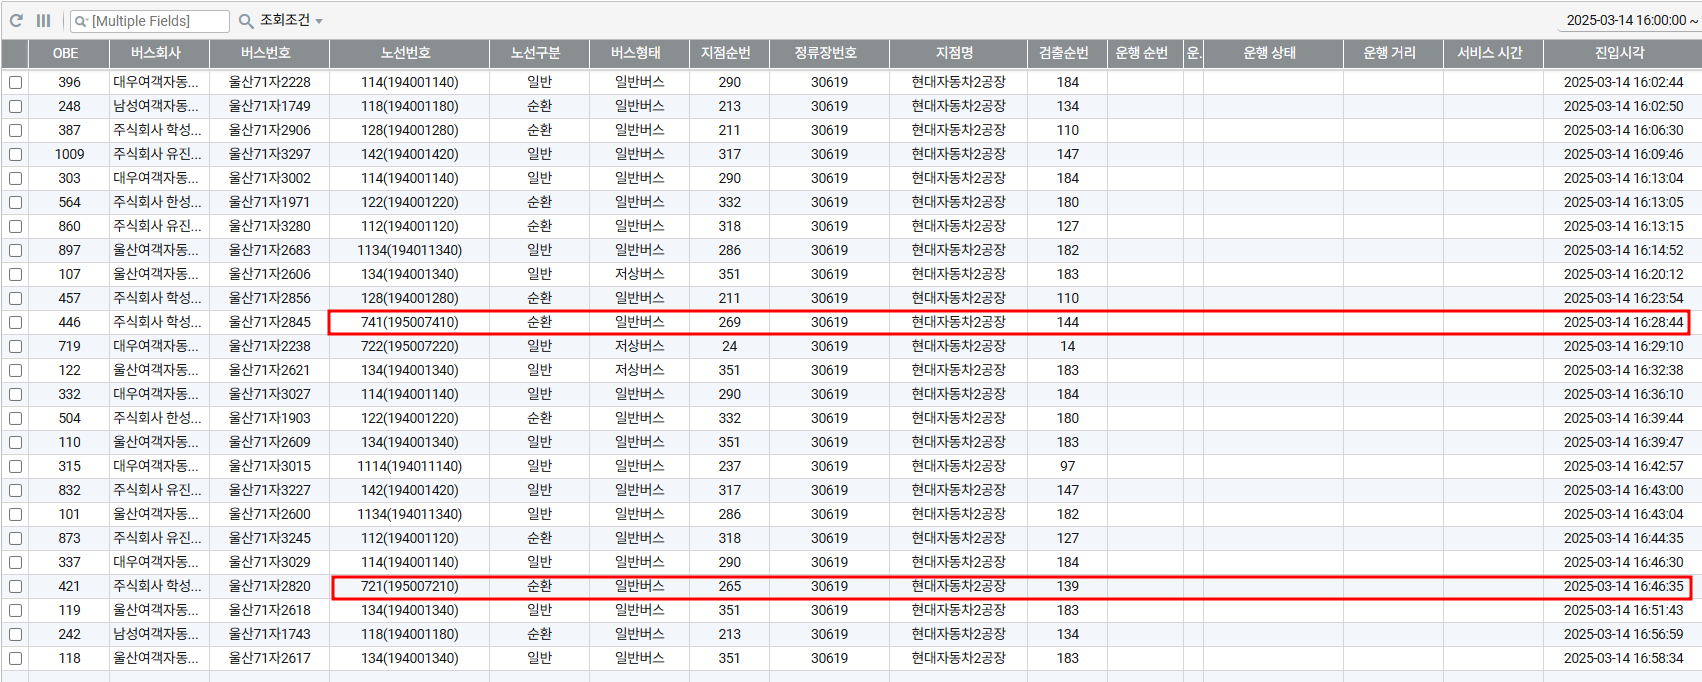Click bus number 울산71자1971

click(x=270, y=202)
